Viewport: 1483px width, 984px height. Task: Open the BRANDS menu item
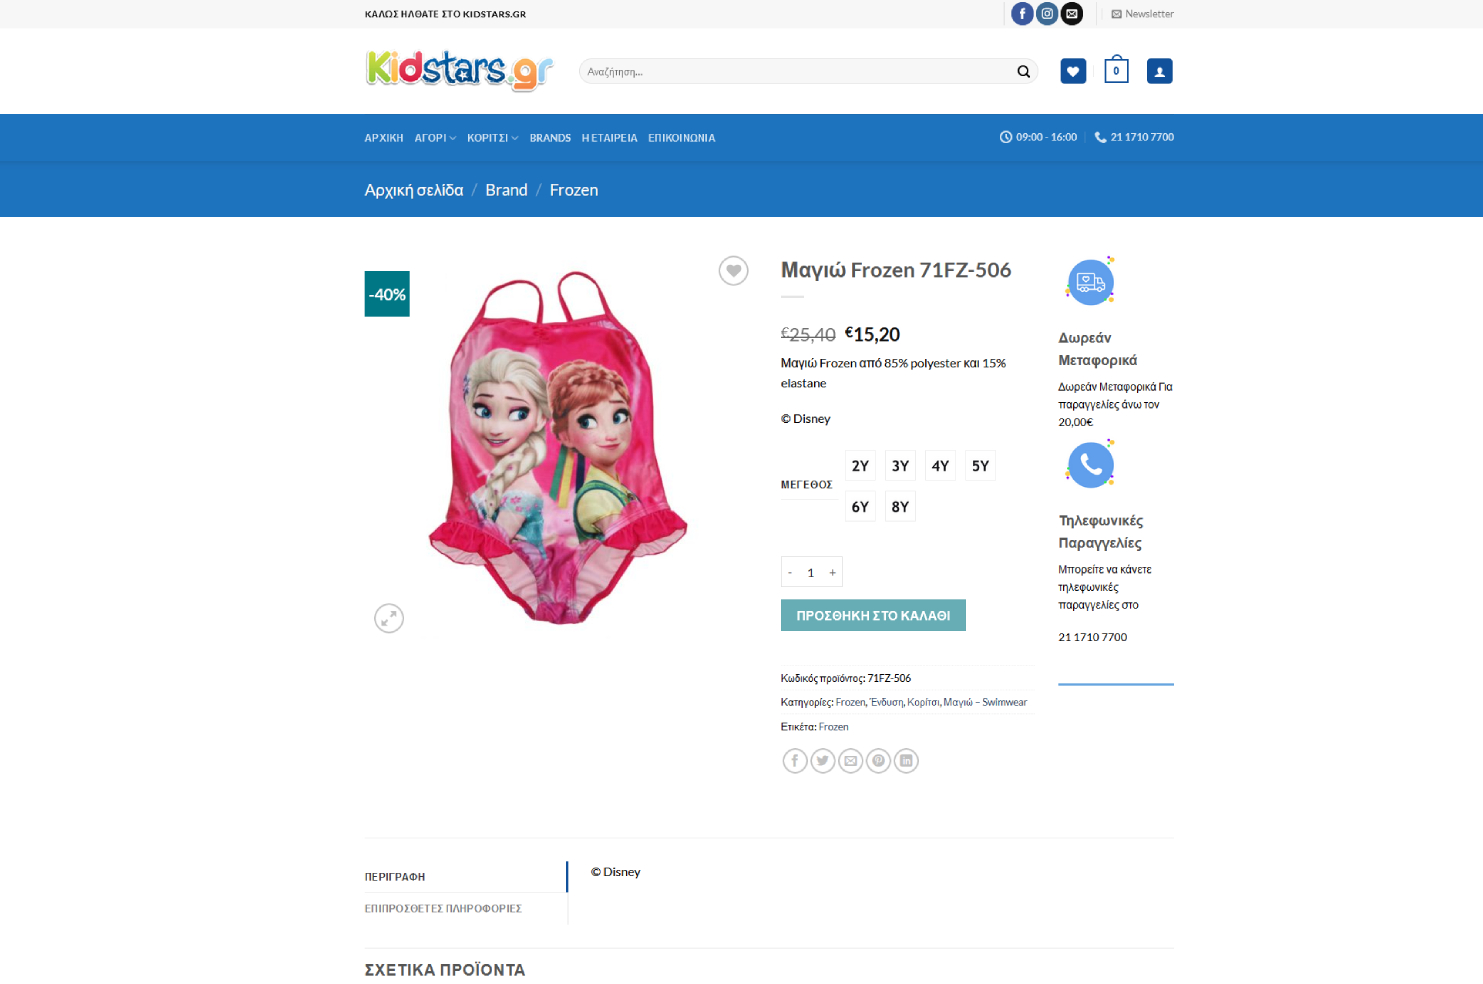pyautogui.click(x=550, y=138)
